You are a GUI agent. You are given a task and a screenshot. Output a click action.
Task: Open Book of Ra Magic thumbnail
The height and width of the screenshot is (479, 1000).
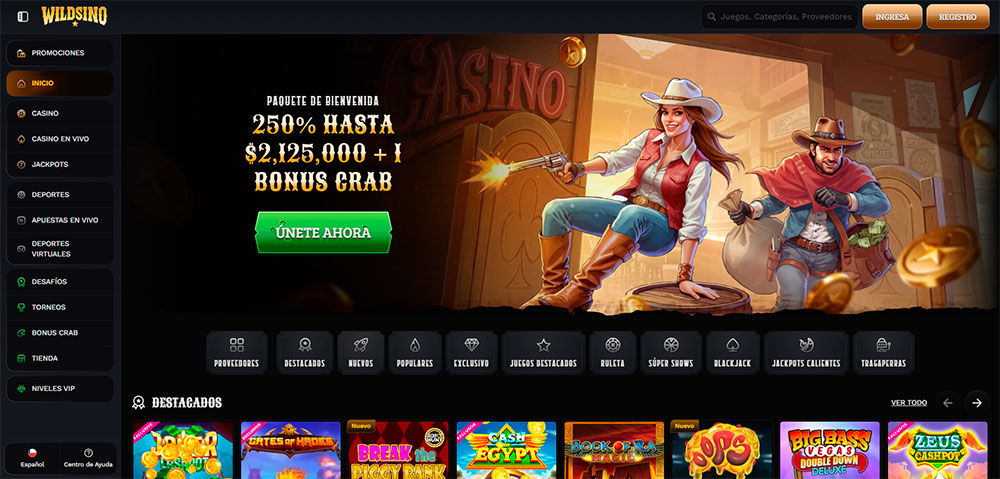coord(614,450)
